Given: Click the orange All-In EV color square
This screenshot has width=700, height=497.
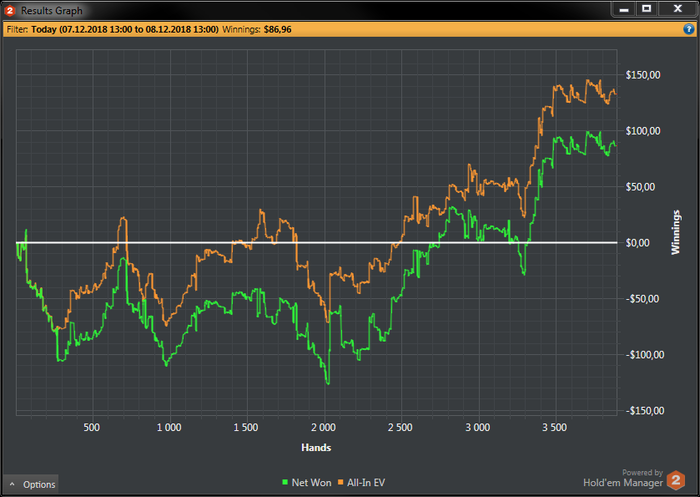Looking at the screenshot, I should [x=341, y=482].
